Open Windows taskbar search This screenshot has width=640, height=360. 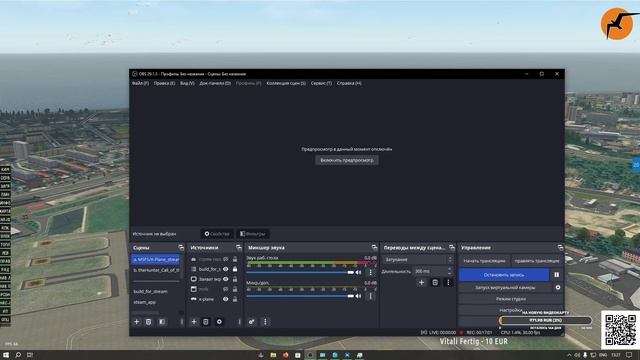(x=18, y=355)
